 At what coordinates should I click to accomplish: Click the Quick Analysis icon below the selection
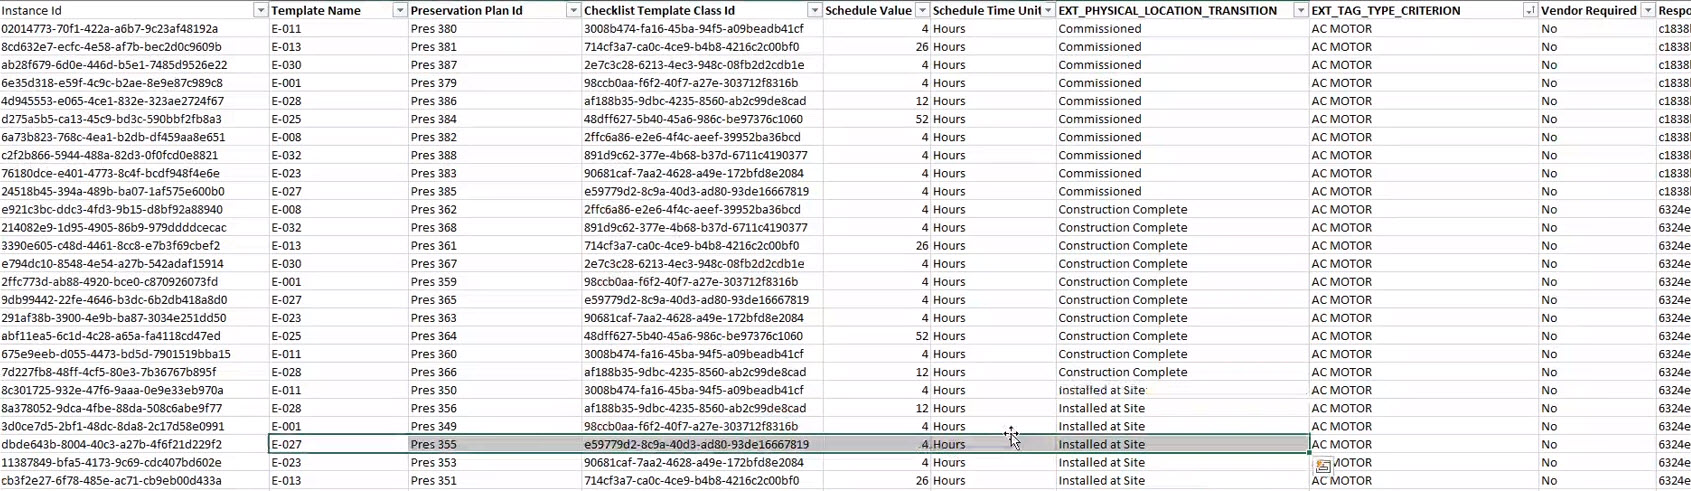(1323, 466)
